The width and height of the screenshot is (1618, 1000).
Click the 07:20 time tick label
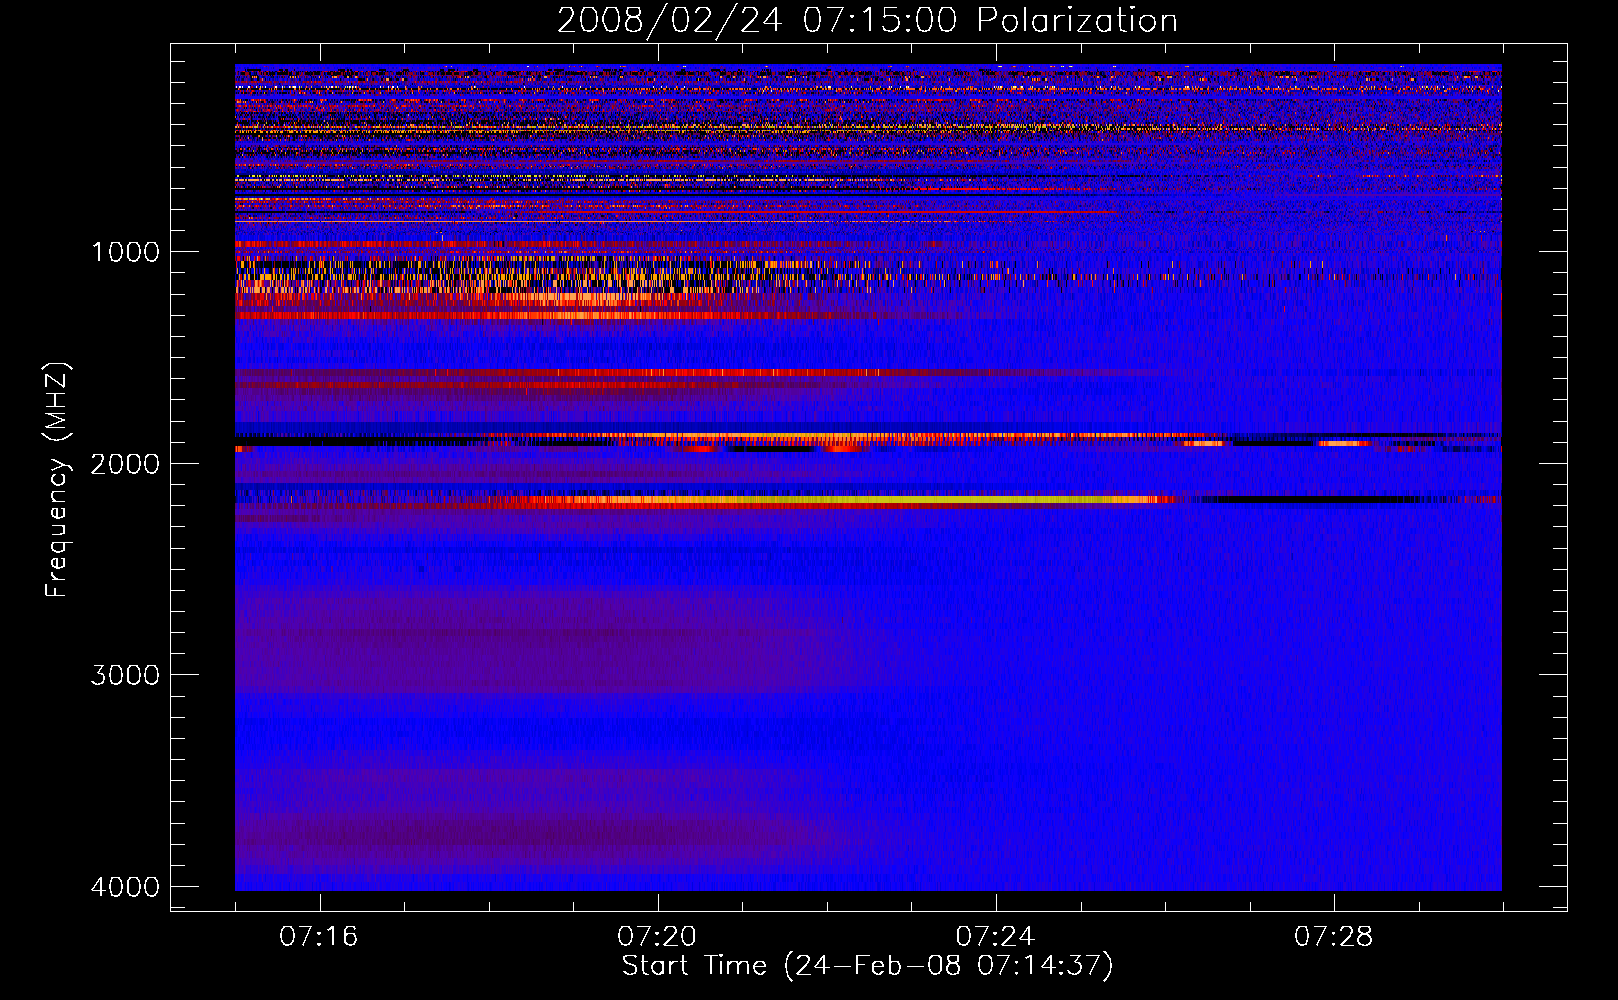point(657,937)
